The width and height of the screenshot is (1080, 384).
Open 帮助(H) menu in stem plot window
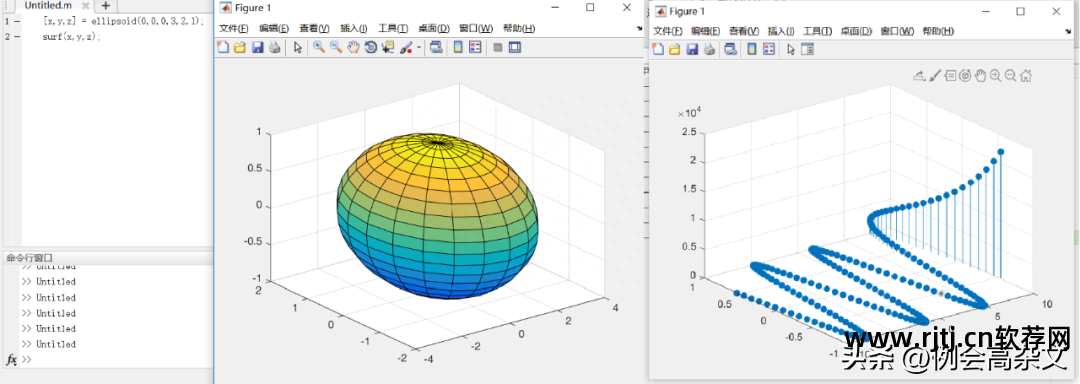pos(938,31)
